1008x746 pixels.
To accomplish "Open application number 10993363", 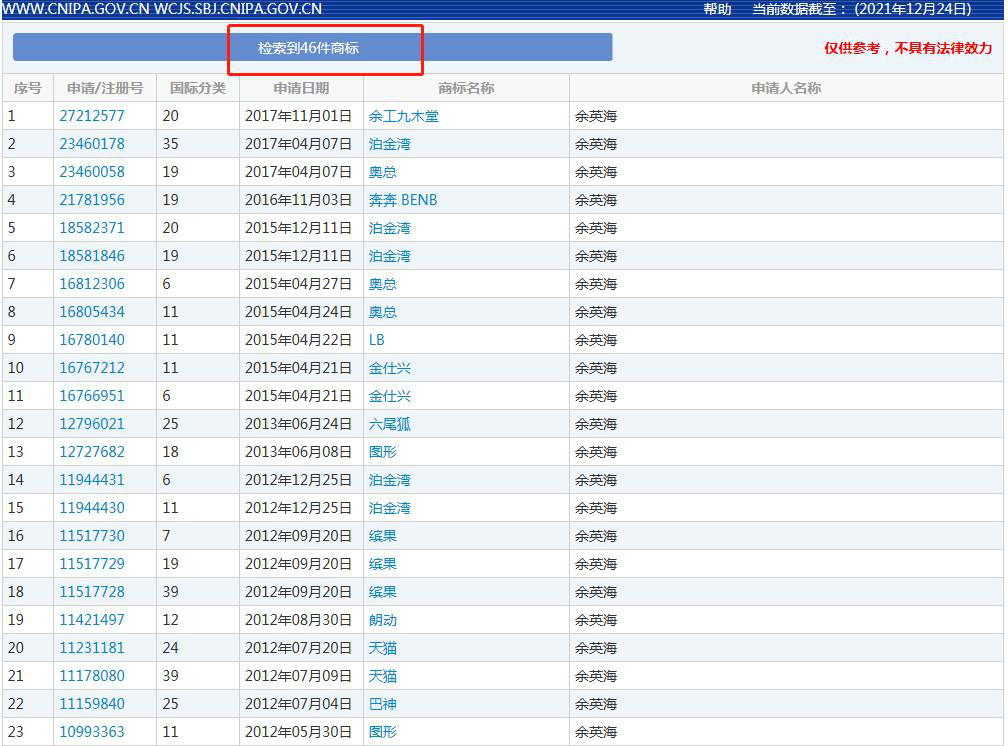I will click(92, 732).
